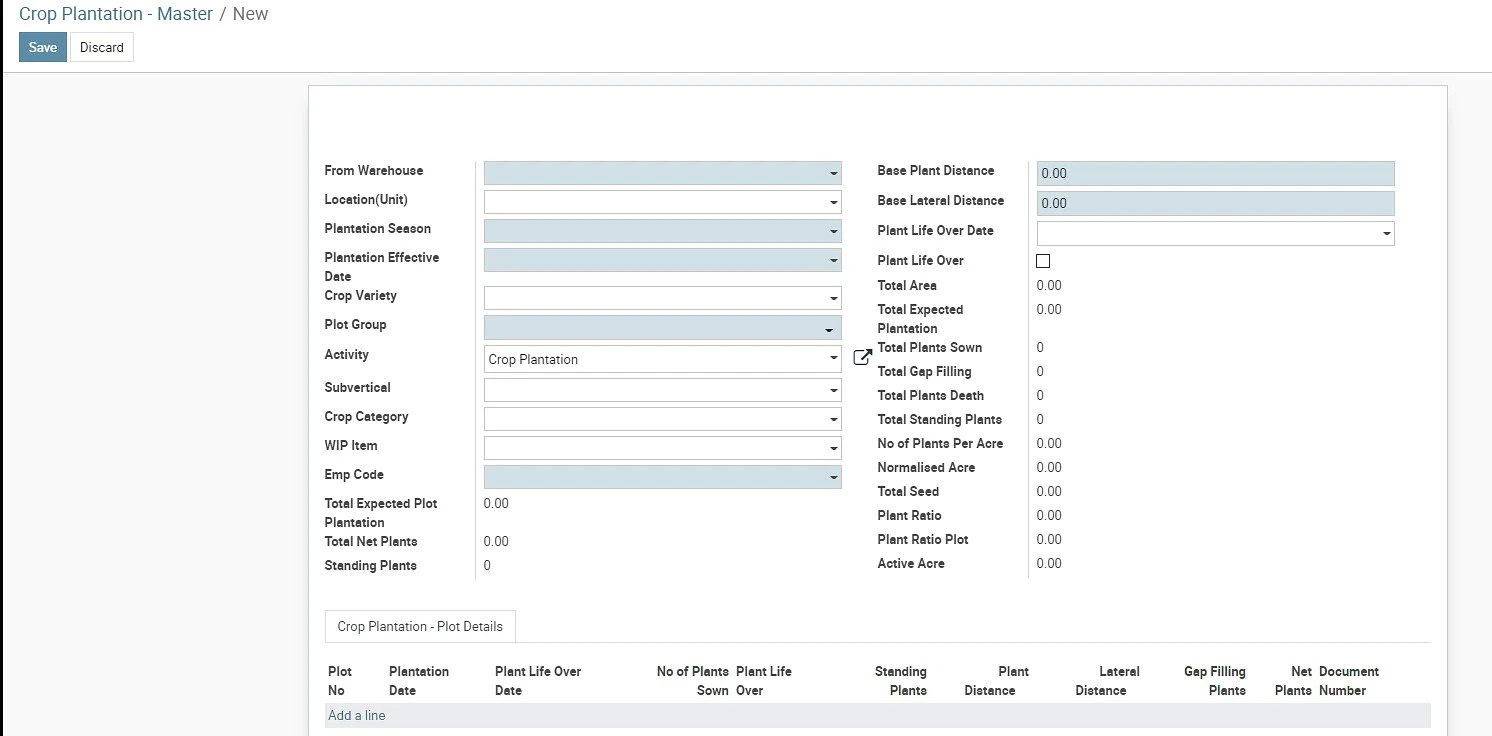Open external link icon beside Activity field
Viewport: 1492px width, 736px height.
[x=862, y=357]
